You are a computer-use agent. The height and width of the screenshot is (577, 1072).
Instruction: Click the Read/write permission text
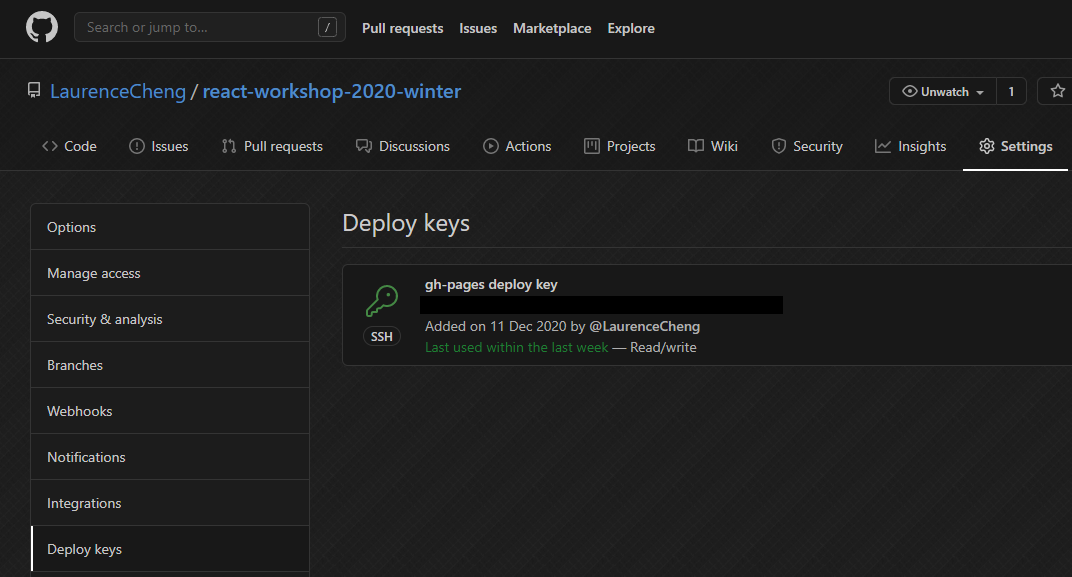(x=663, y=347)
